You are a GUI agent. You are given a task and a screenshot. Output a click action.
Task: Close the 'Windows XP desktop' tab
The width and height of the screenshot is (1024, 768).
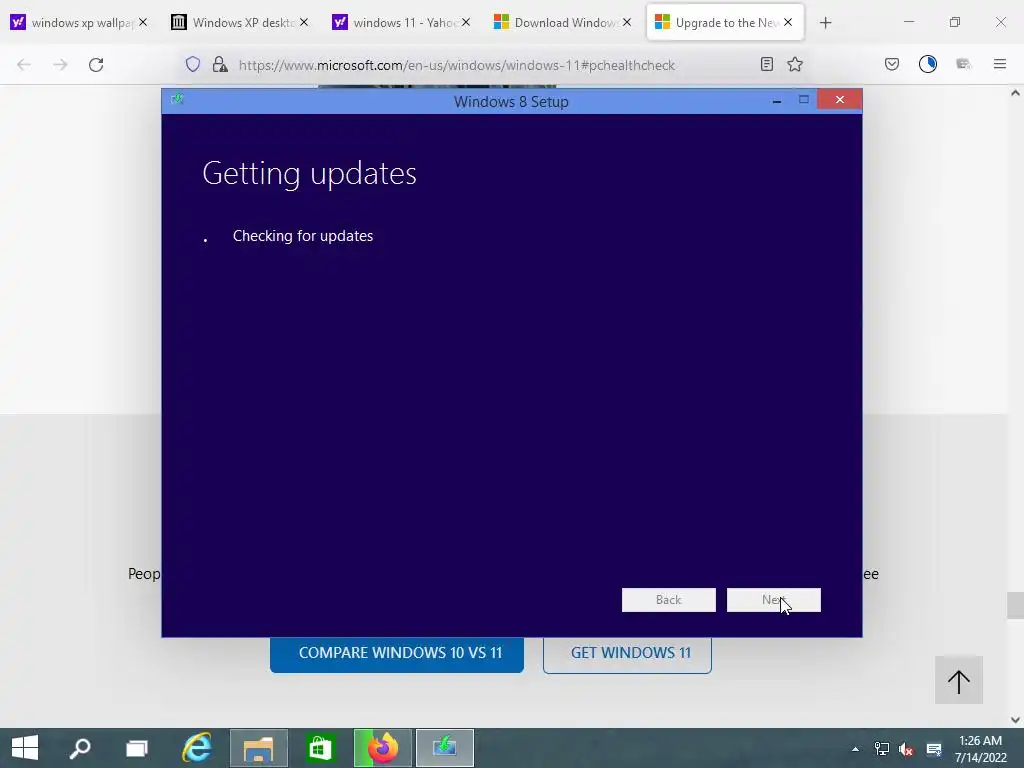tap(304, 22)
